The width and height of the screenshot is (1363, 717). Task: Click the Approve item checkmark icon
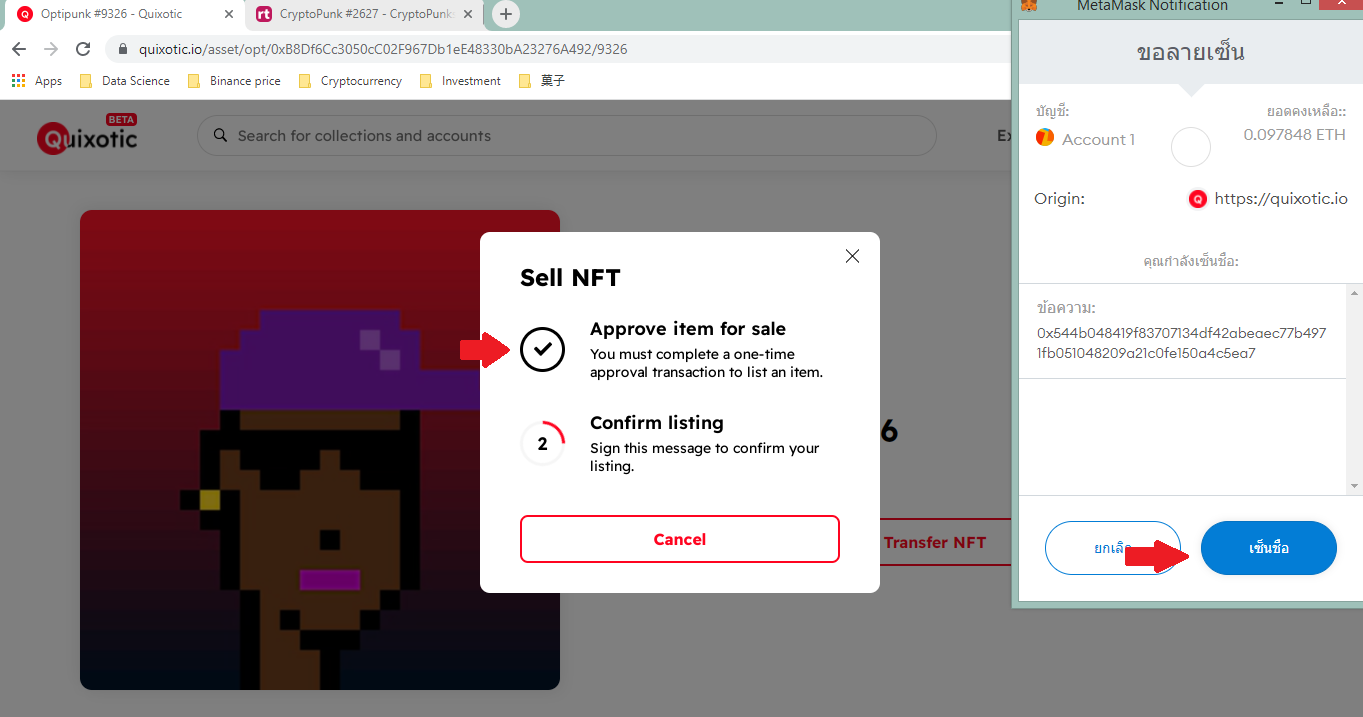tap(542, 349)
